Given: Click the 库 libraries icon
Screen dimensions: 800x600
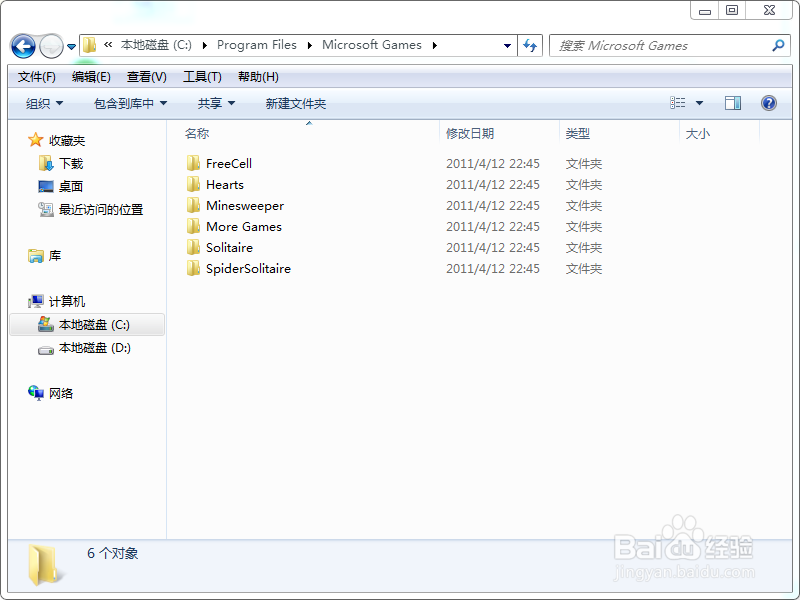Looking at the screenshot, I should (x=36, y=256).
